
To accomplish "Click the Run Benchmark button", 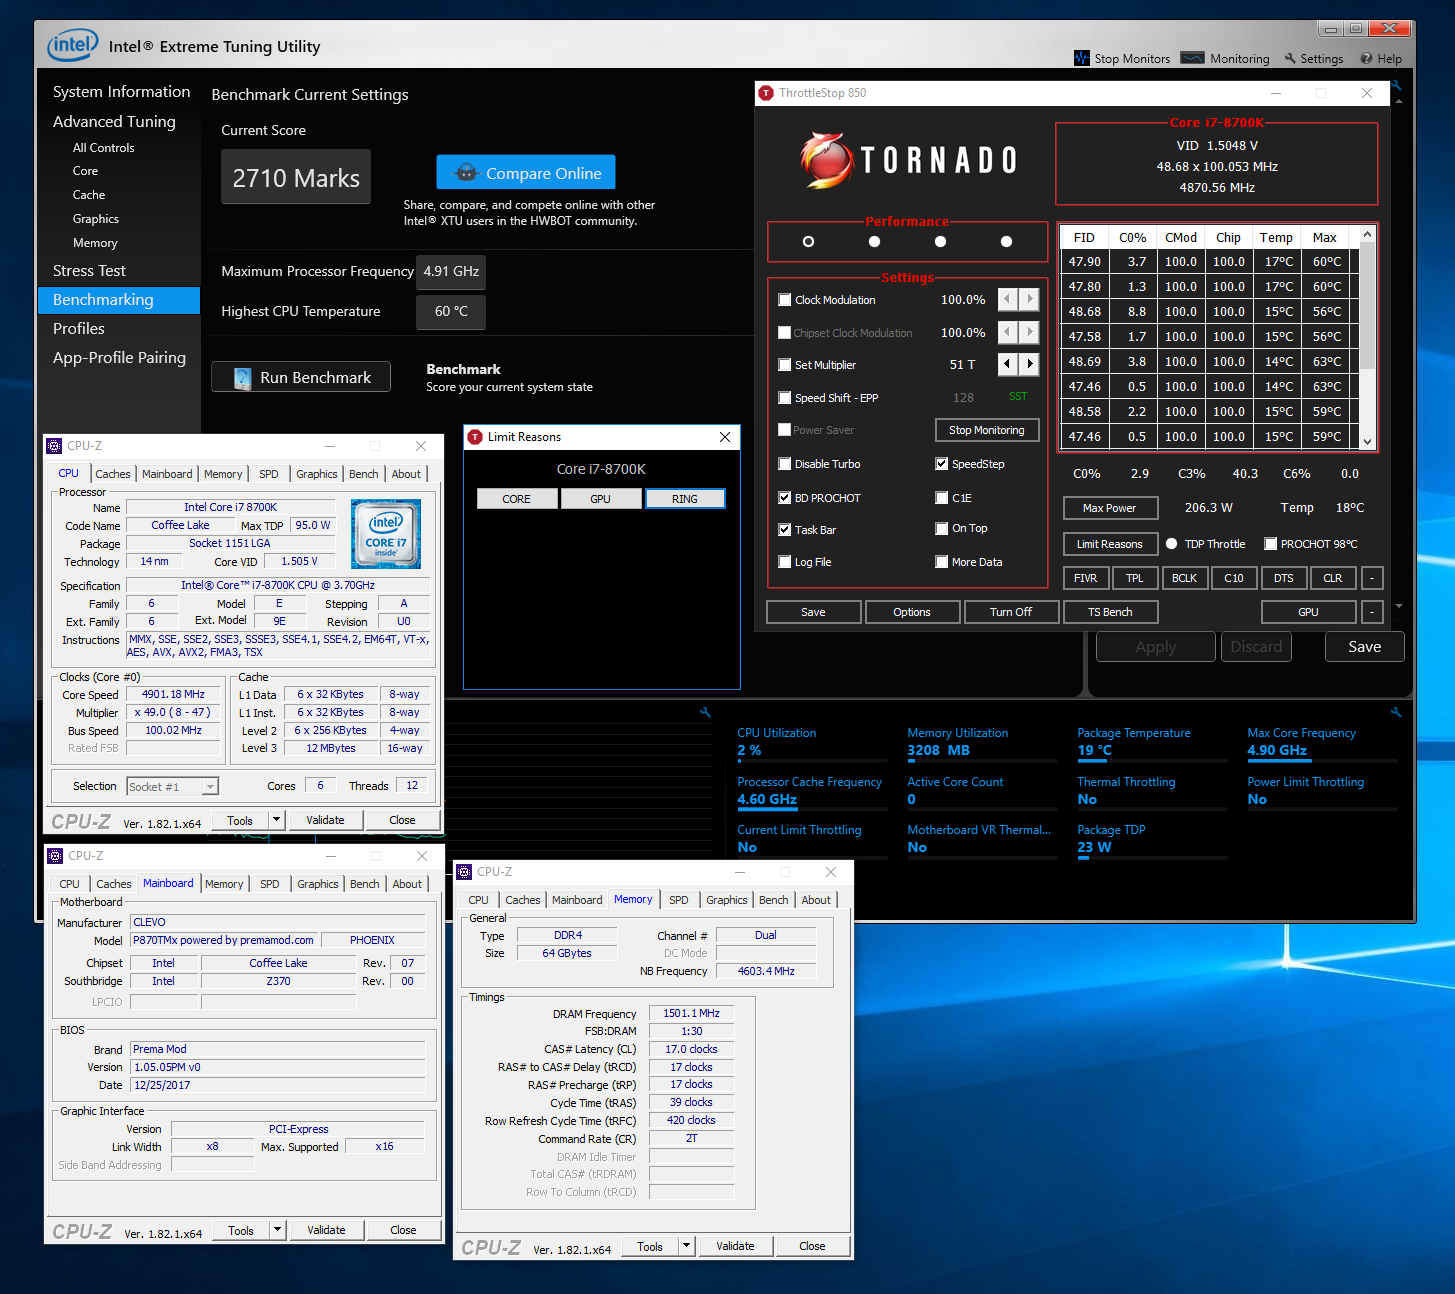I will [x=301, y=377].
